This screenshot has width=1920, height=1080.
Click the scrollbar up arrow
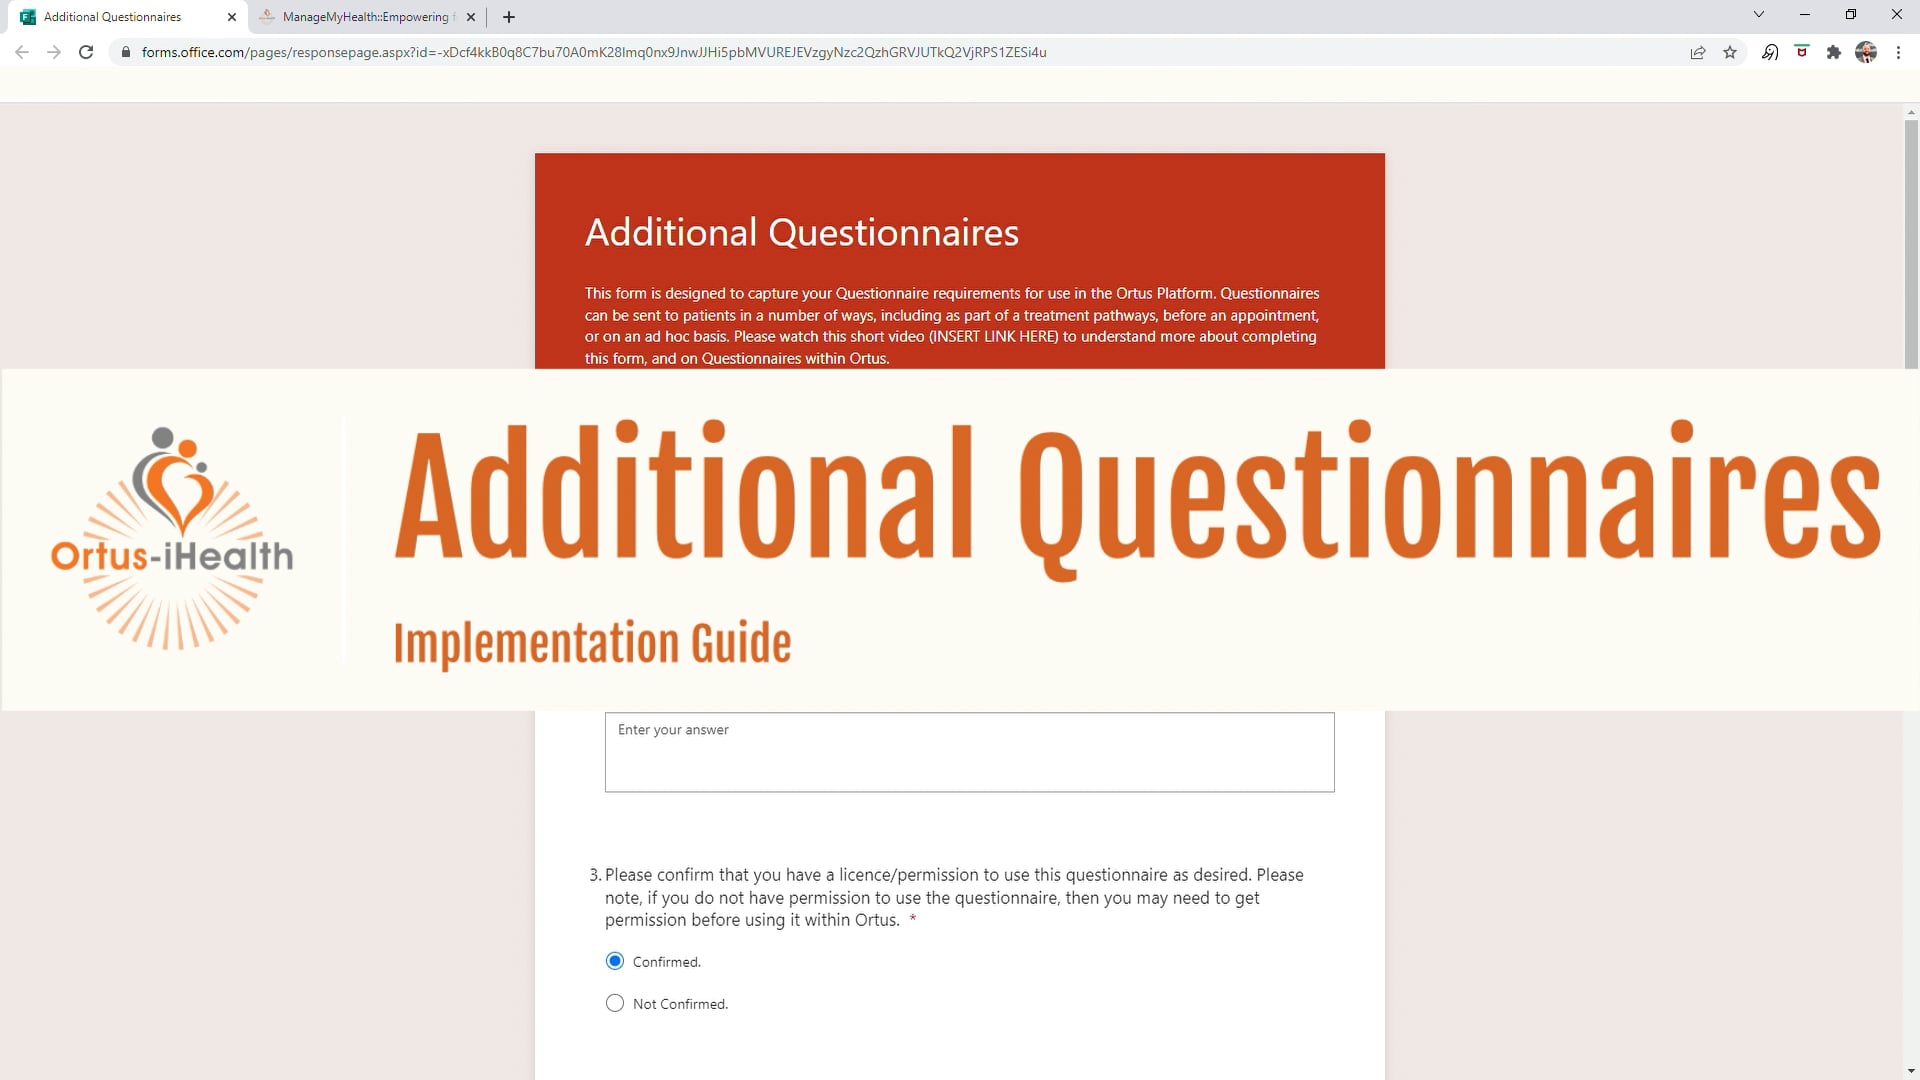1911,112
